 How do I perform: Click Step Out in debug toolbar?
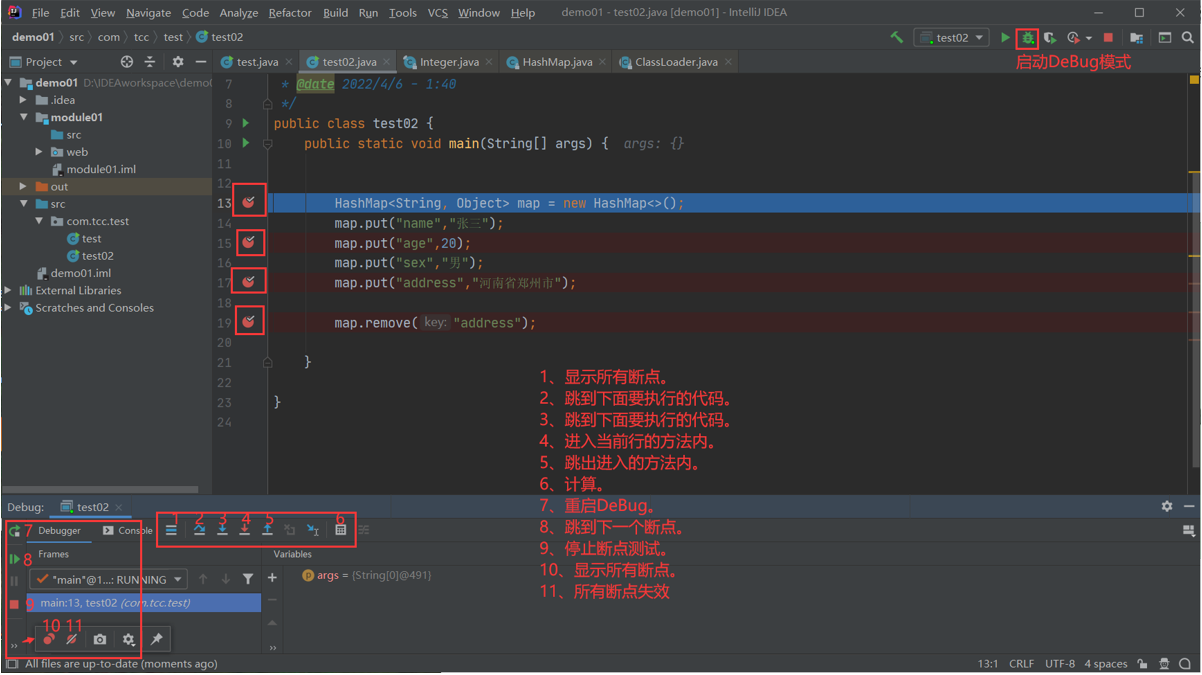tap(267, 530)
